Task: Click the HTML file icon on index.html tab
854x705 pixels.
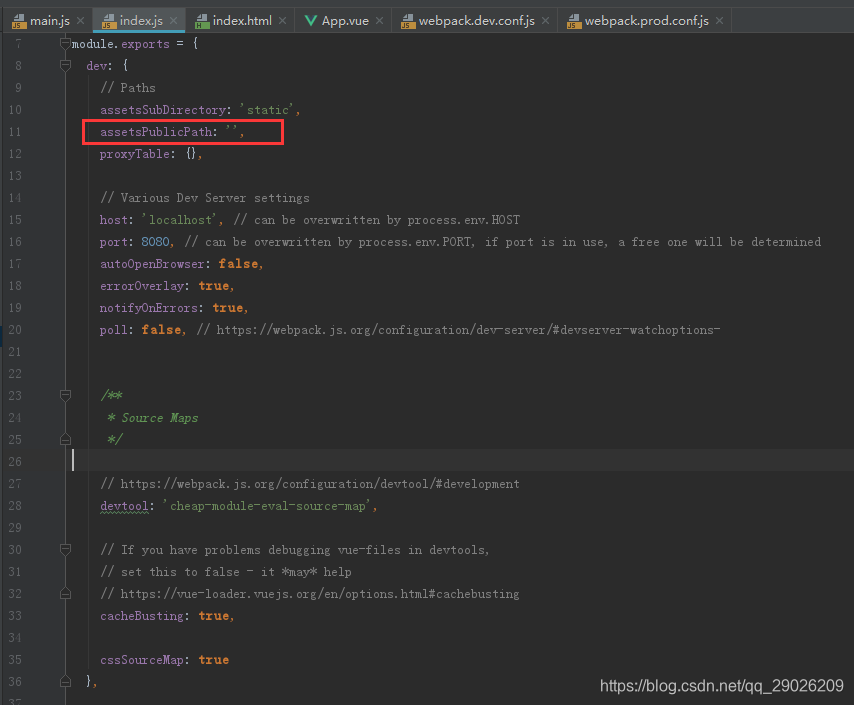Action: tap(204, 20)
